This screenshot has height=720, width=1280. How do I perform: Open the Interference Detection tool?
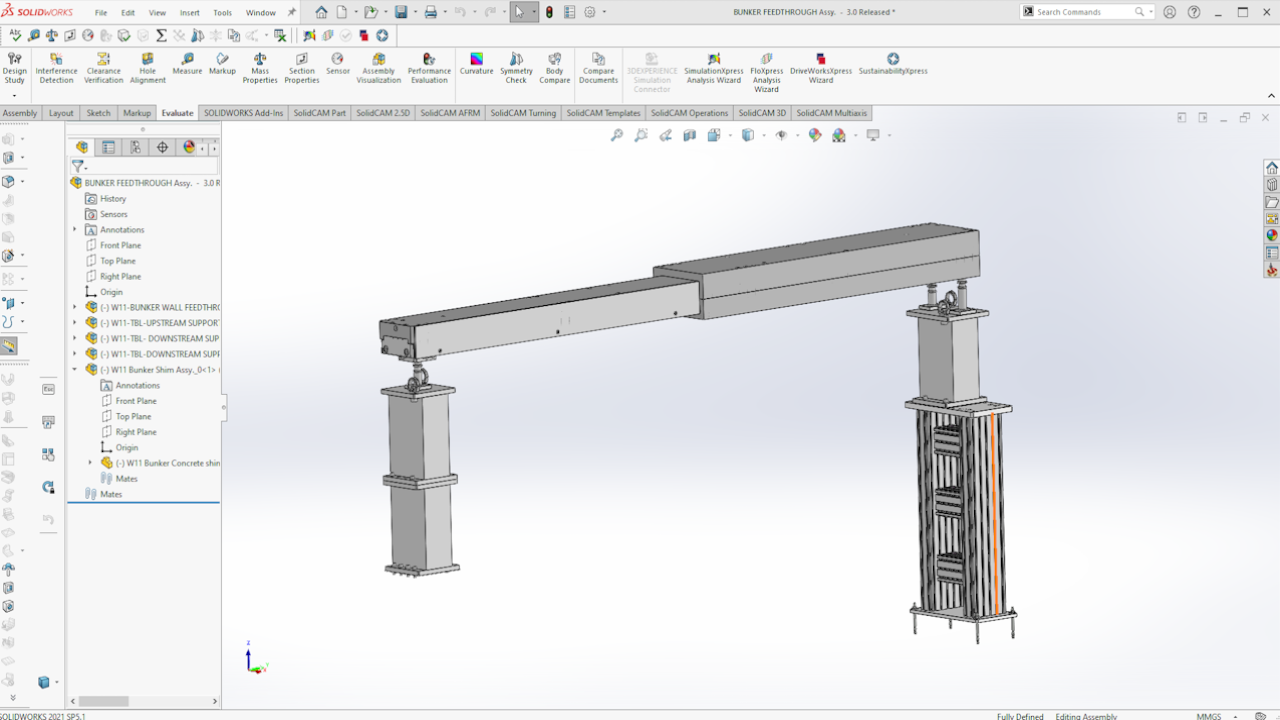coord(56,66)
